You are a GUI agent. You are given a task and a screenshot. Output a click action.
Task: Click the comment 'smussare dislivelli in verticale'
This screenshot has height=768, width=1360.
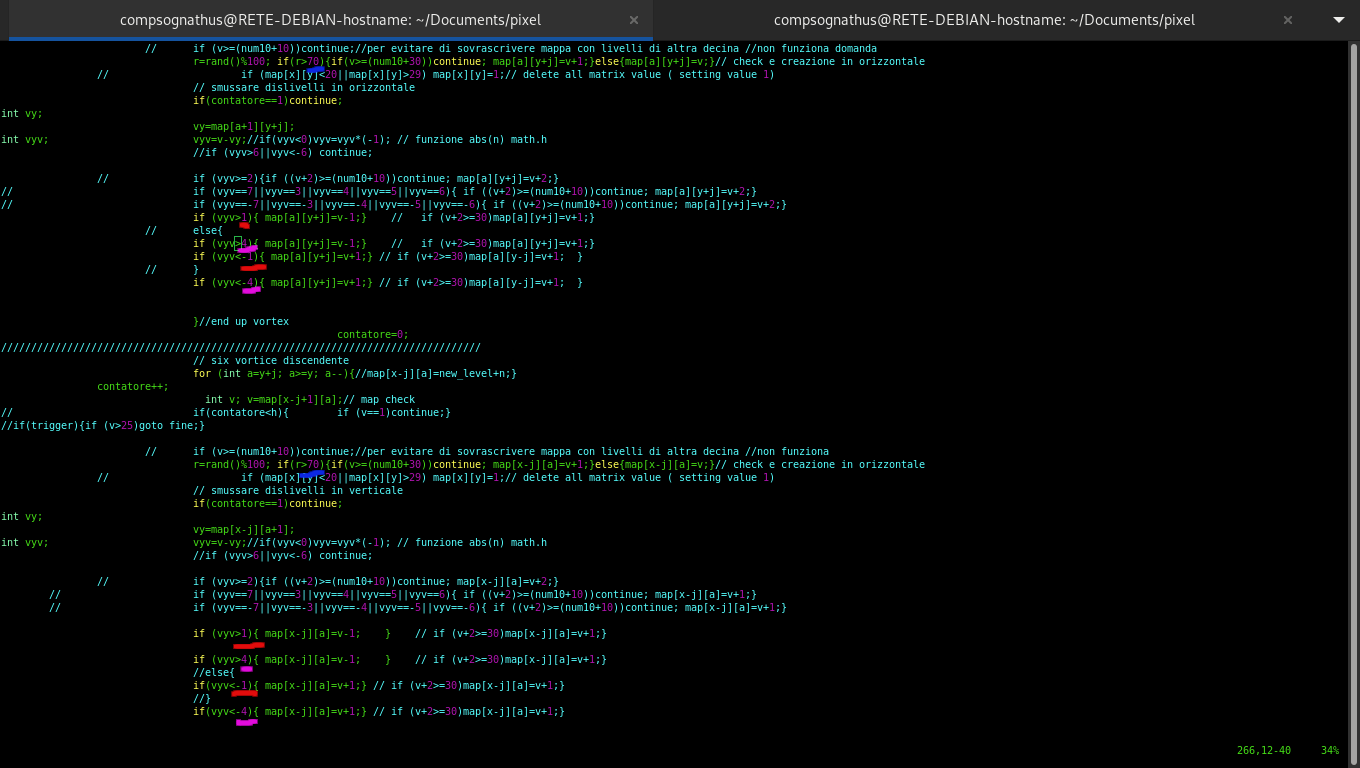pos(298,490)
